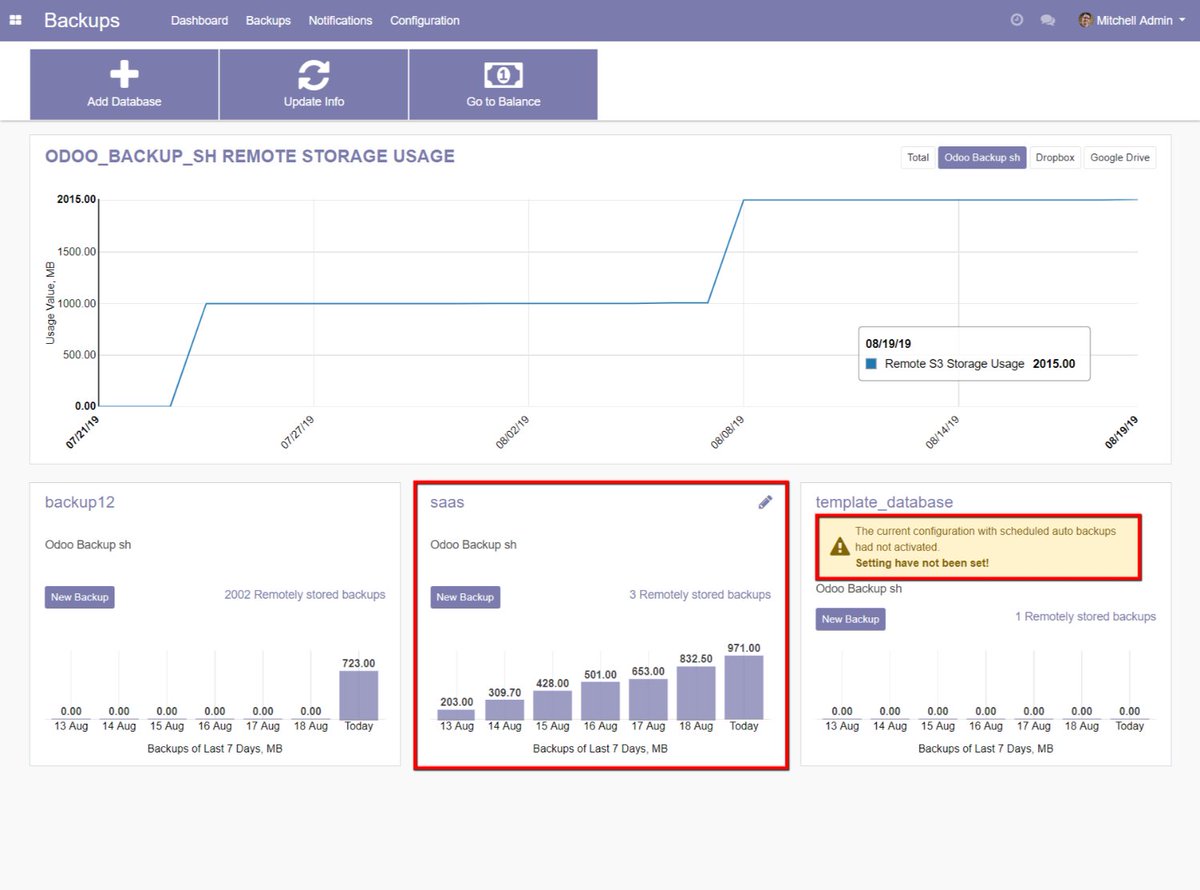Edit the saas database using pencil icon
This screenshot has width=1200, height=890.
pos(765,502)
